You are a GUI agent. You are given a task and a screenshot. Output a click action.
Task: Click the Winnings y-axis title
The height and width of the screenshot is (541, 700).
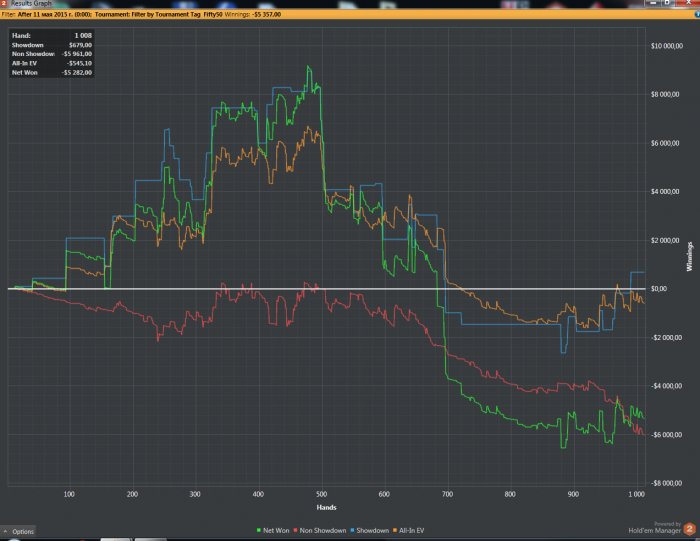coord(689,256)
